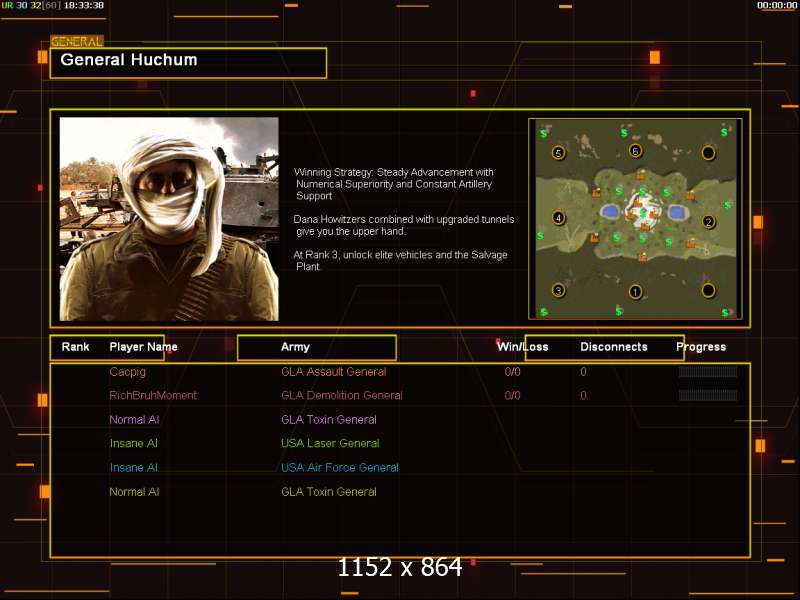Viewport: 800px width, 600px height.
Task: Click General Huchum's portrait image
Action: tap(169, 219)
